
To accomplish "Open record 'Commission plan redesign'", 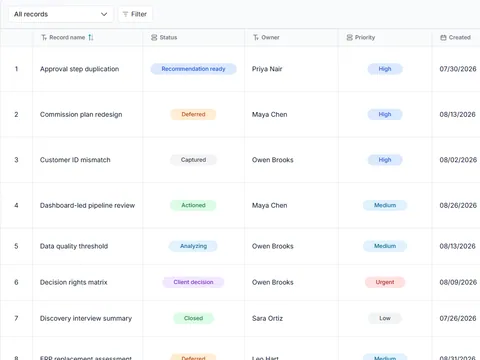I will 81,114.
